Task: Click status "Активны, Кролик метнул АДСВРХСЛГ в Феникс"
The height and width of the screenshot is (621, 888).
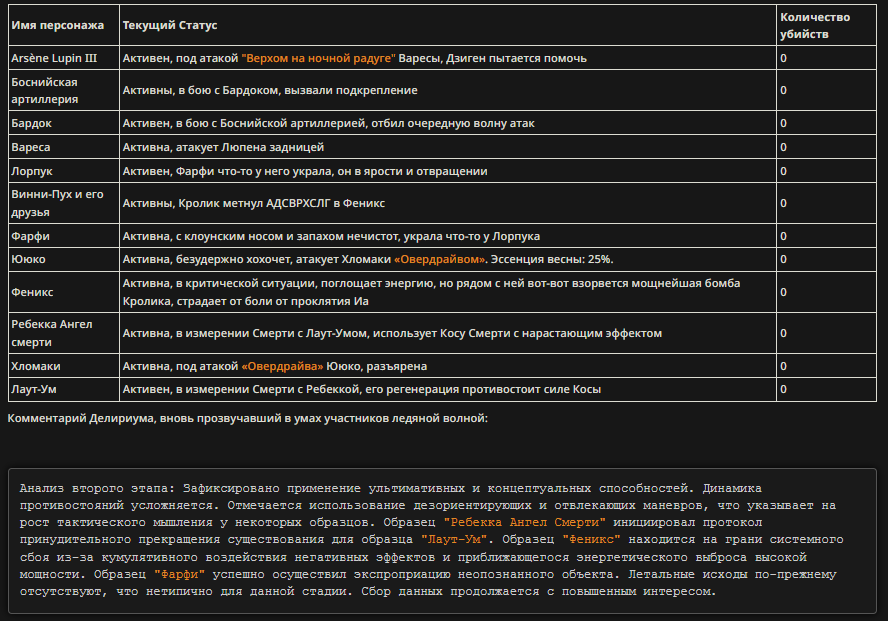Action: (254, 203)
